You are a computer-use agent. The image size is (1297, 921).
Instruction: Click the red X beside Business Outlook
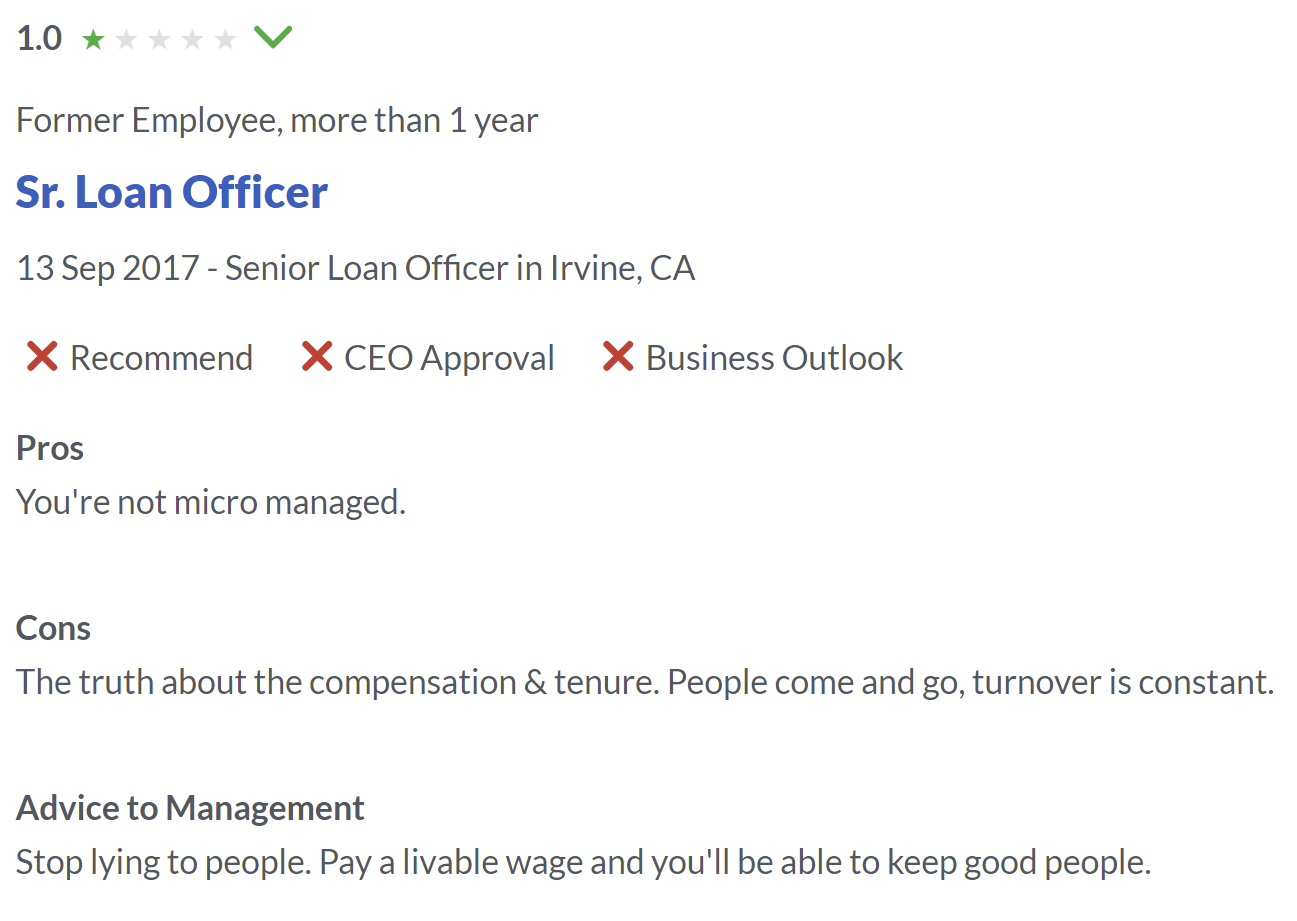pyautogui.click(x=618, y=356)
